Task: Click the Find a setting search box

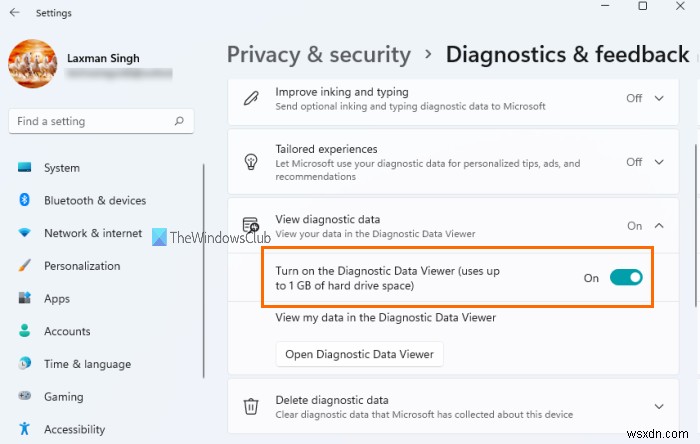Action: tap(90, 122)
